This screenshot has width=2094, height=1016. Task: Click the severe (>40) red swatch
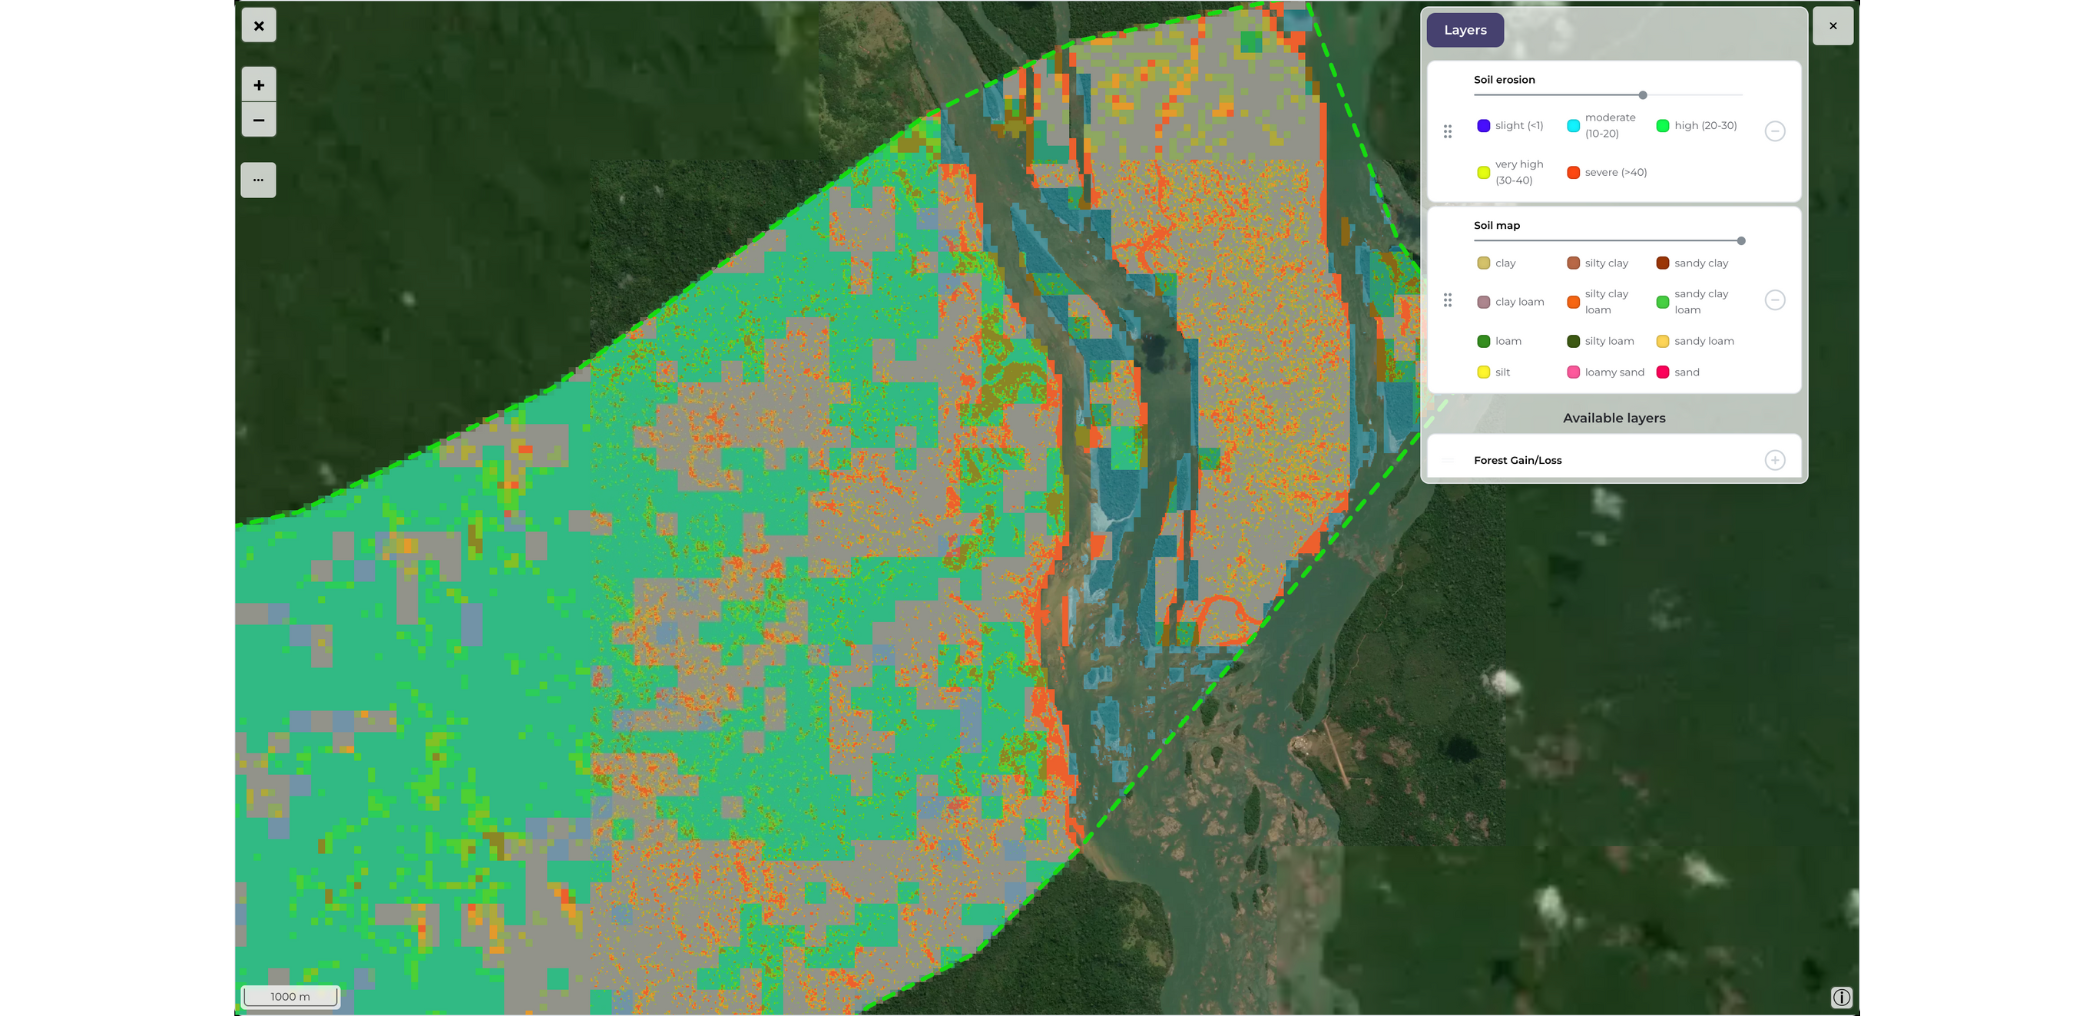[x=1573, y=173]
